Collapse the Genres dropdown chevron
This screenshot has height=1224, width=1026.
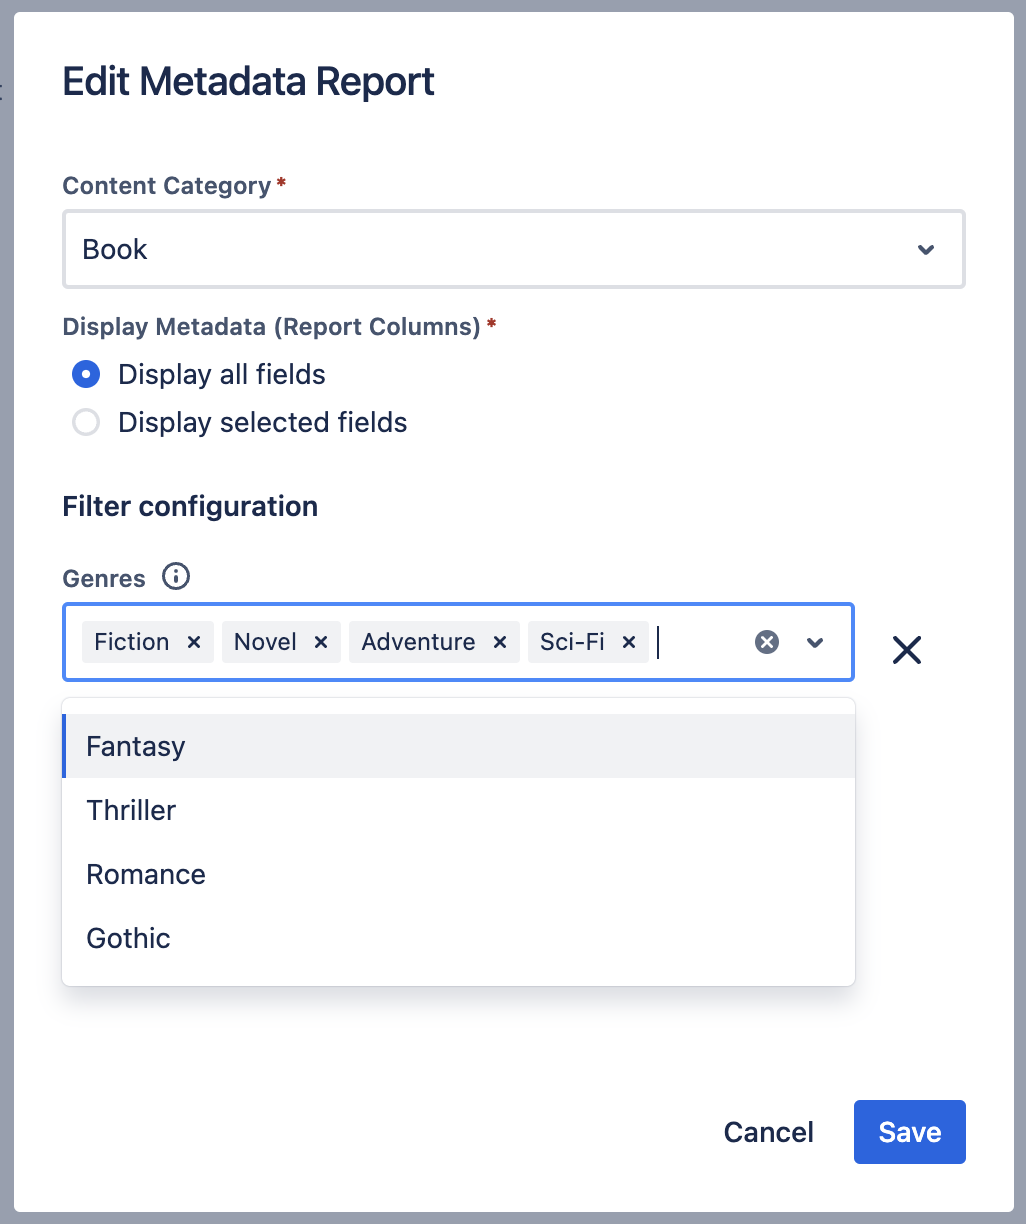click(x=815, y=642)
